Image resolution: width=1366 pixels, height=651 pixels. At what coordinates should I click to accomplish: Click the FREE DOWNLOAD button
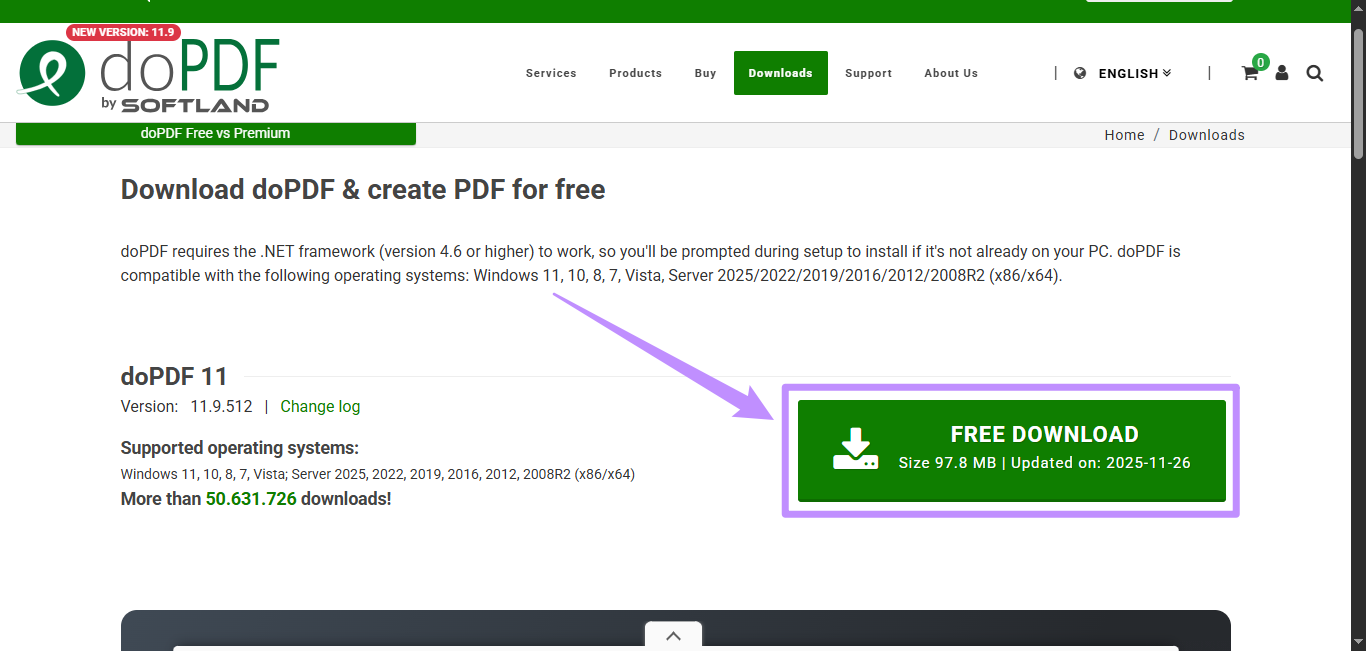click(x=1012, y=450)
